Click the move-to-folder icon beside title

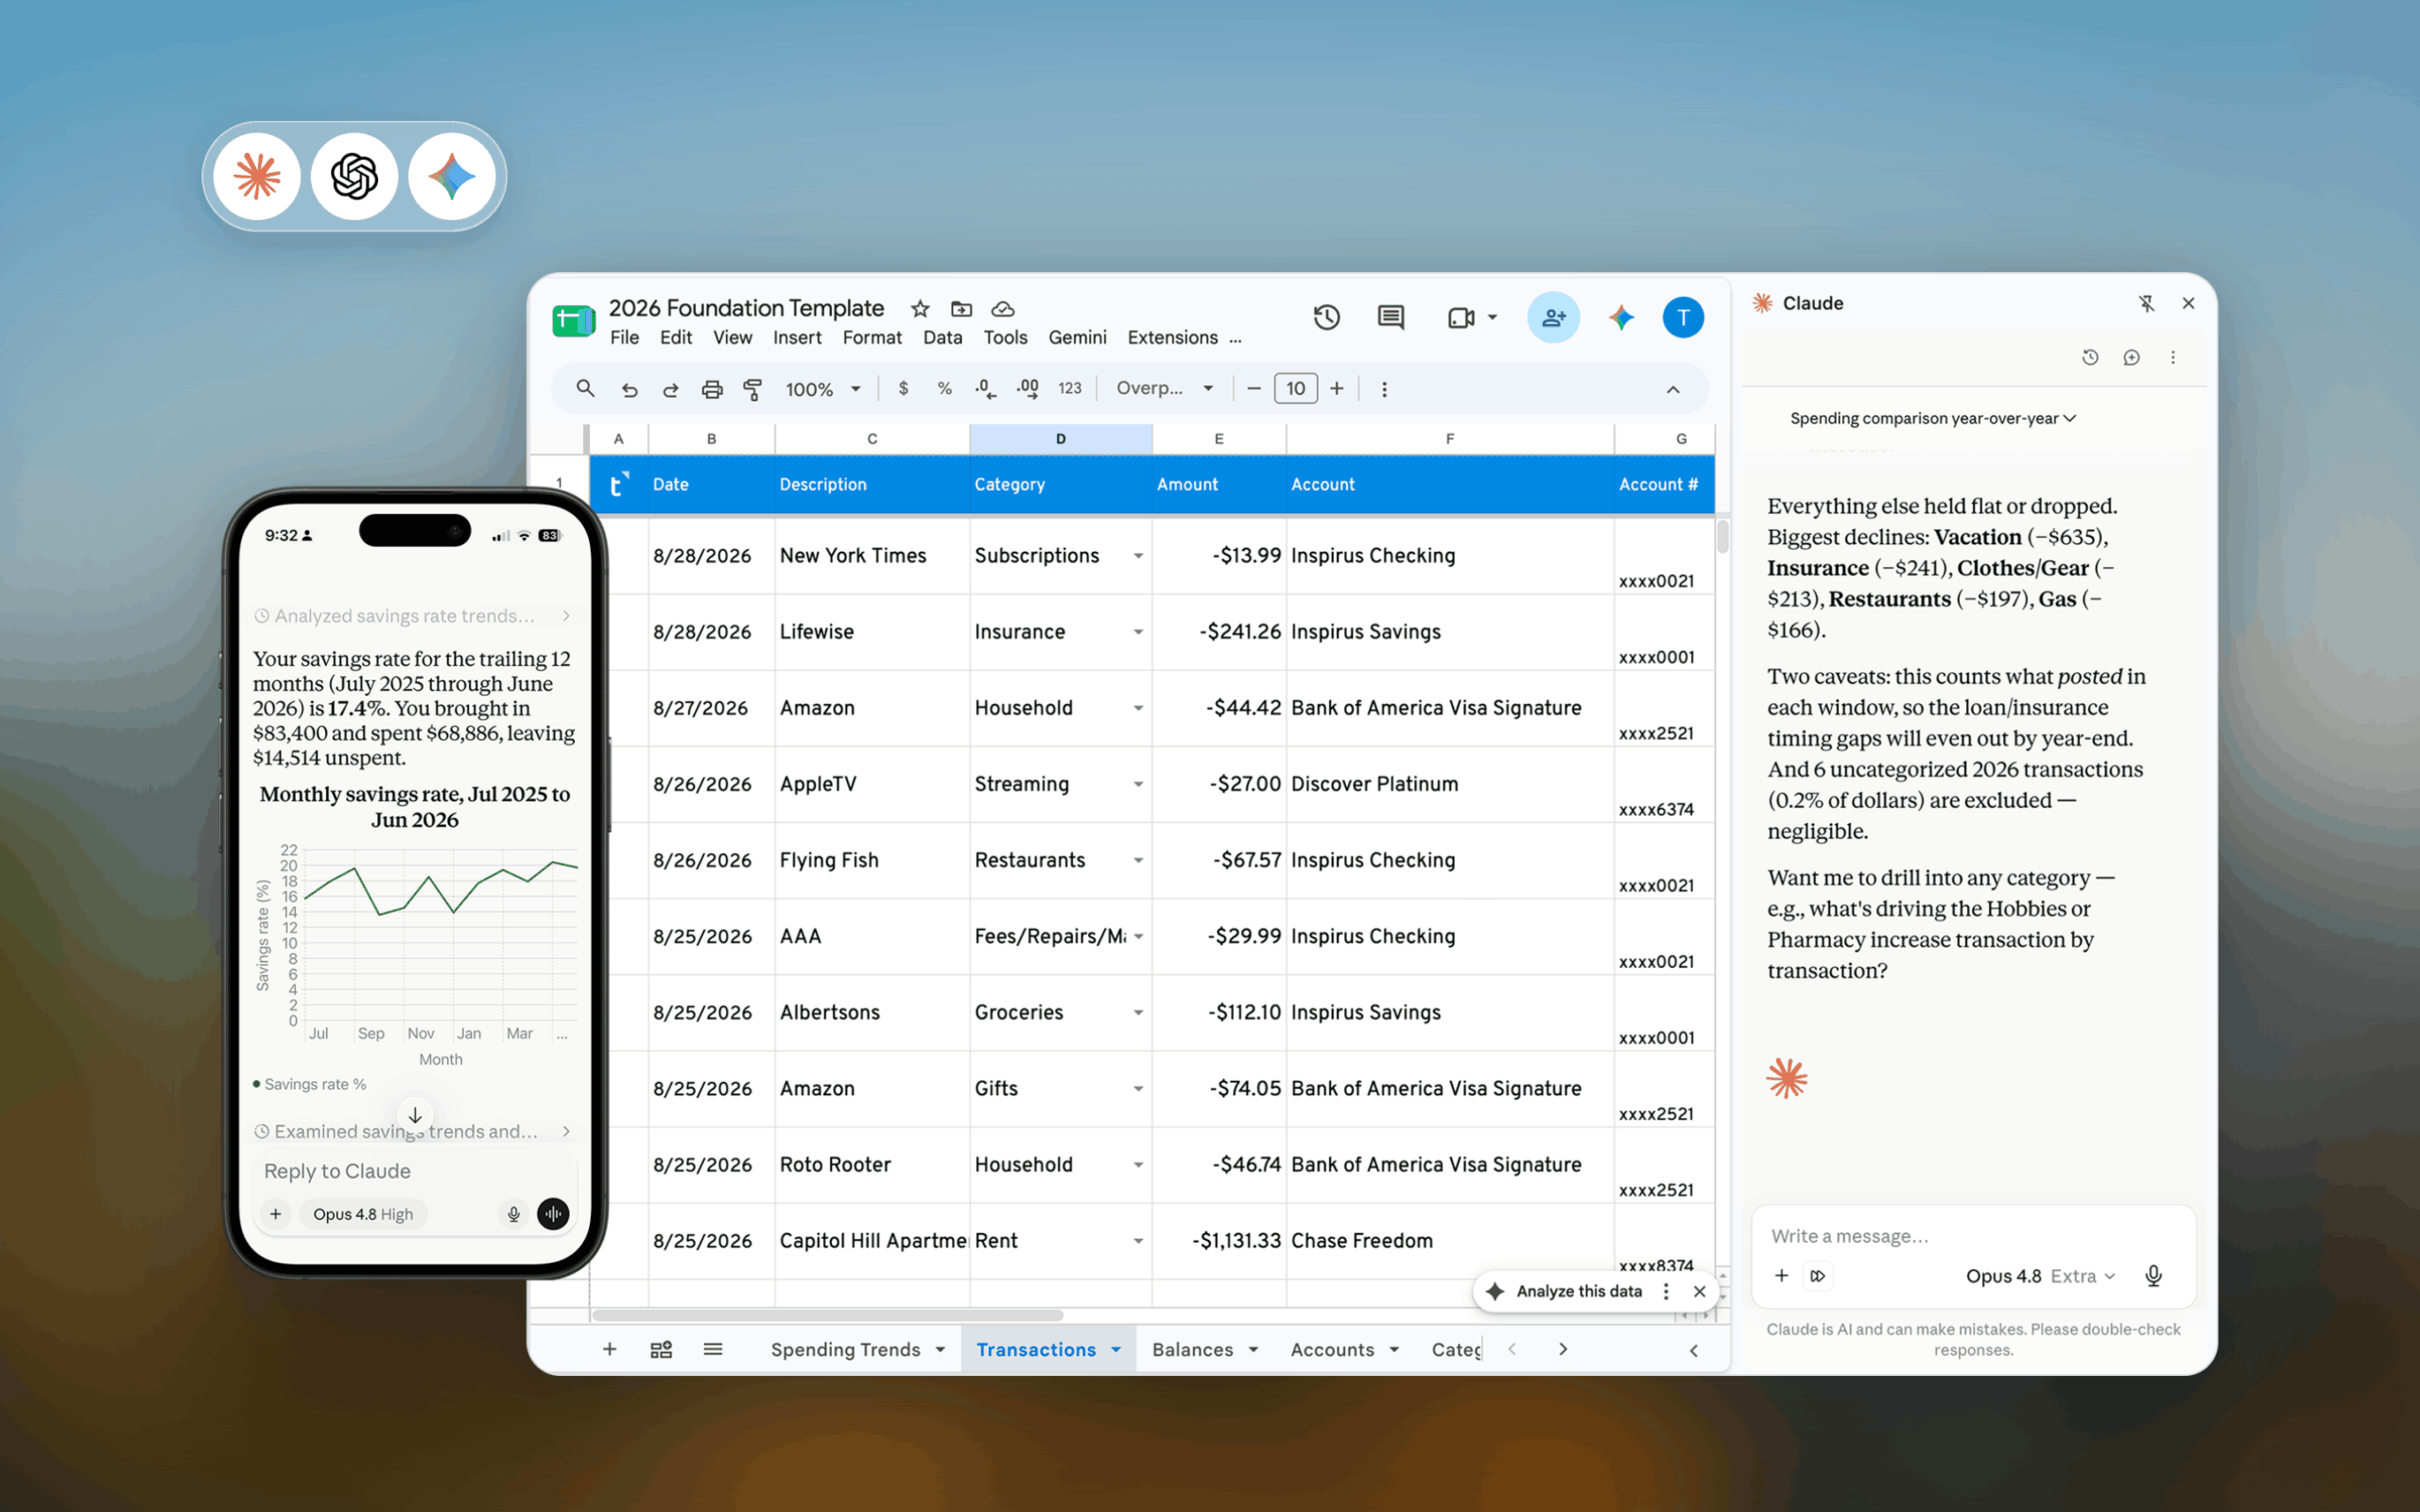pos(961,308)
